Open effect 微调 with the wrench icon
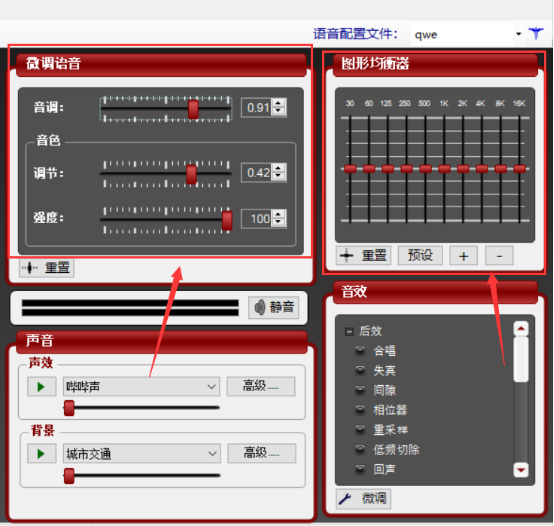554x526 pixels. point(363,498)
